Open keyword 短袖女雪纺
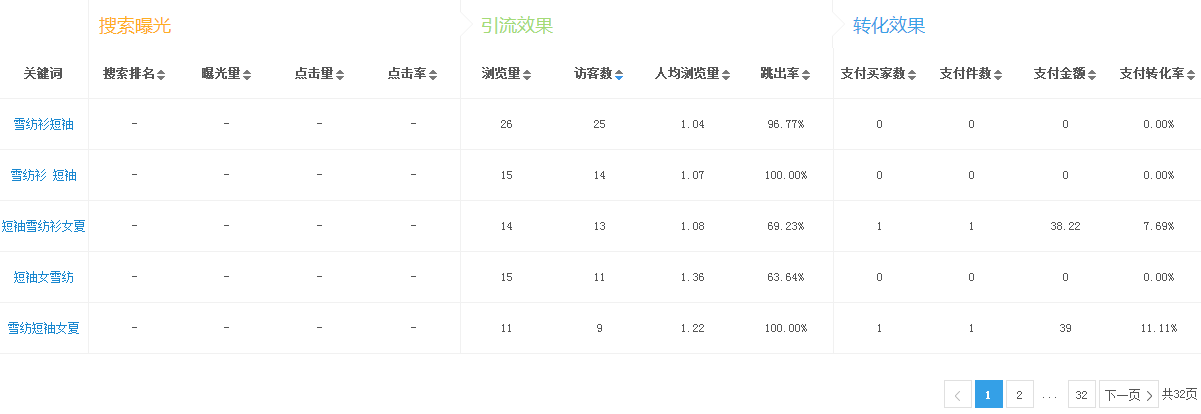This screenshot has width=1201, height=414. 44,277
